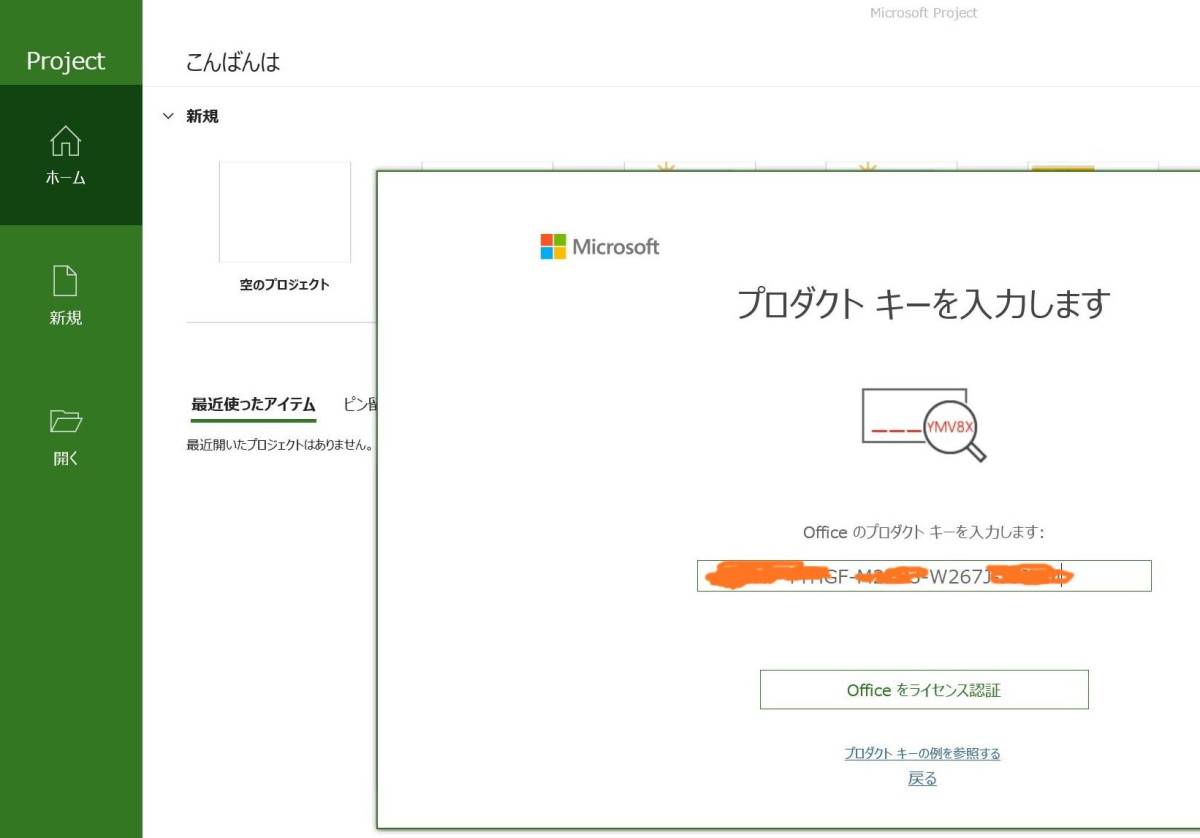Image resolution: width=1200 pixels, height=838 pixels.
Task: Select the 空のプロジェクト blank project thumbnail
Action: click(x=285, y=212)
